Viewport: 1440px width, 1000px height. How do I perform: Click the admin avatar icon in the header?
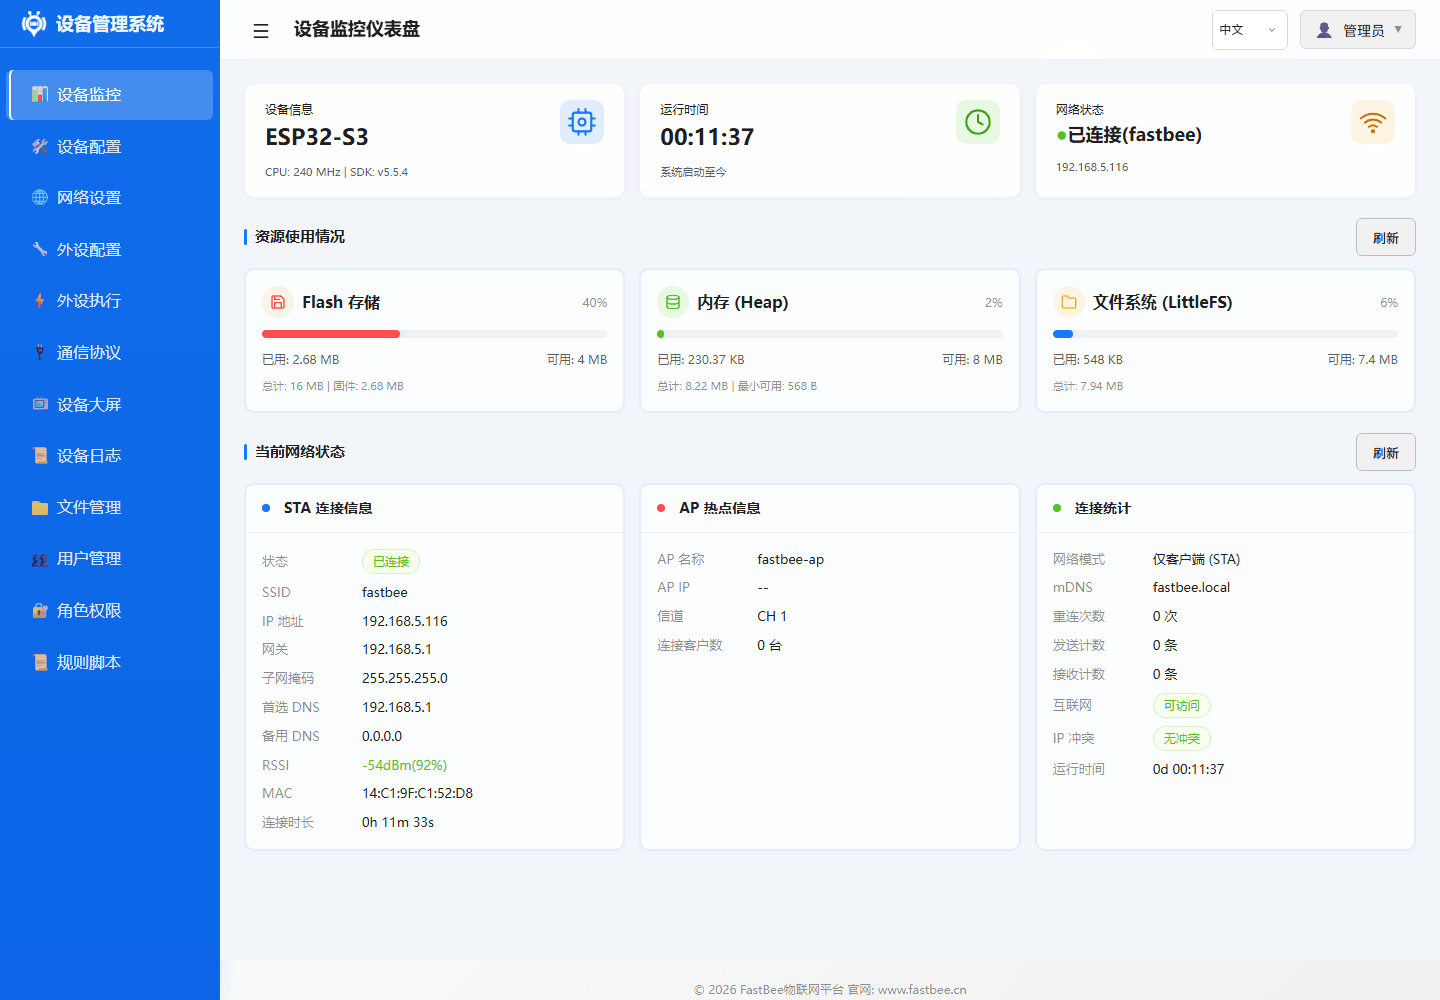tap(1324, 30)
